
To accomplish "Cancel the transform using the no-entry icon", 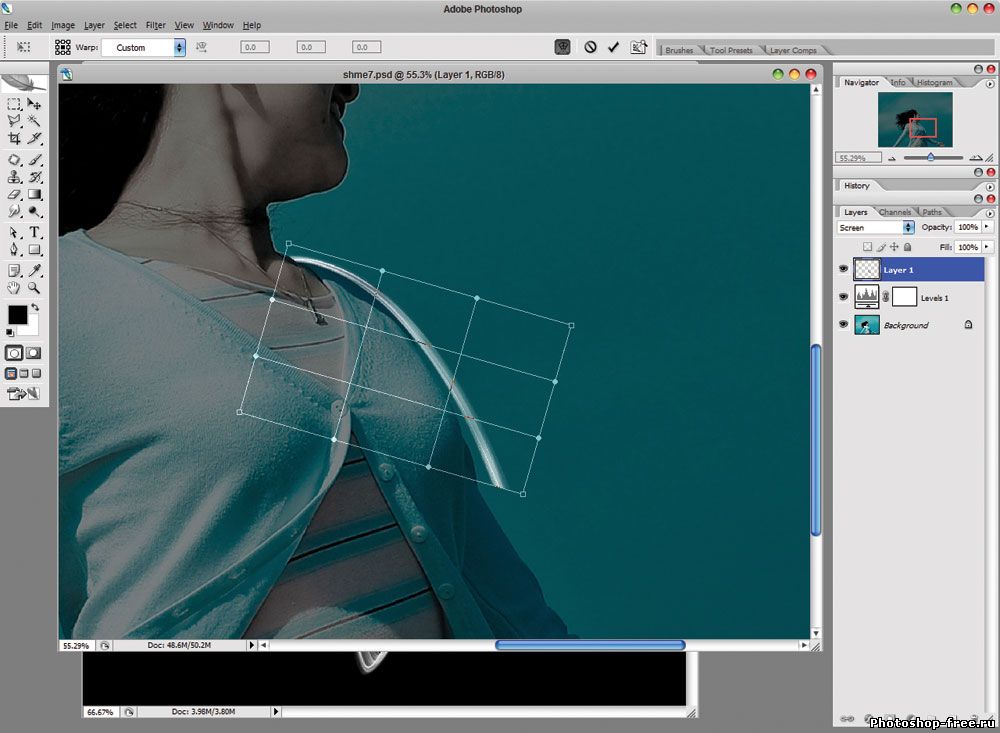I will click(x=590, y=47).
